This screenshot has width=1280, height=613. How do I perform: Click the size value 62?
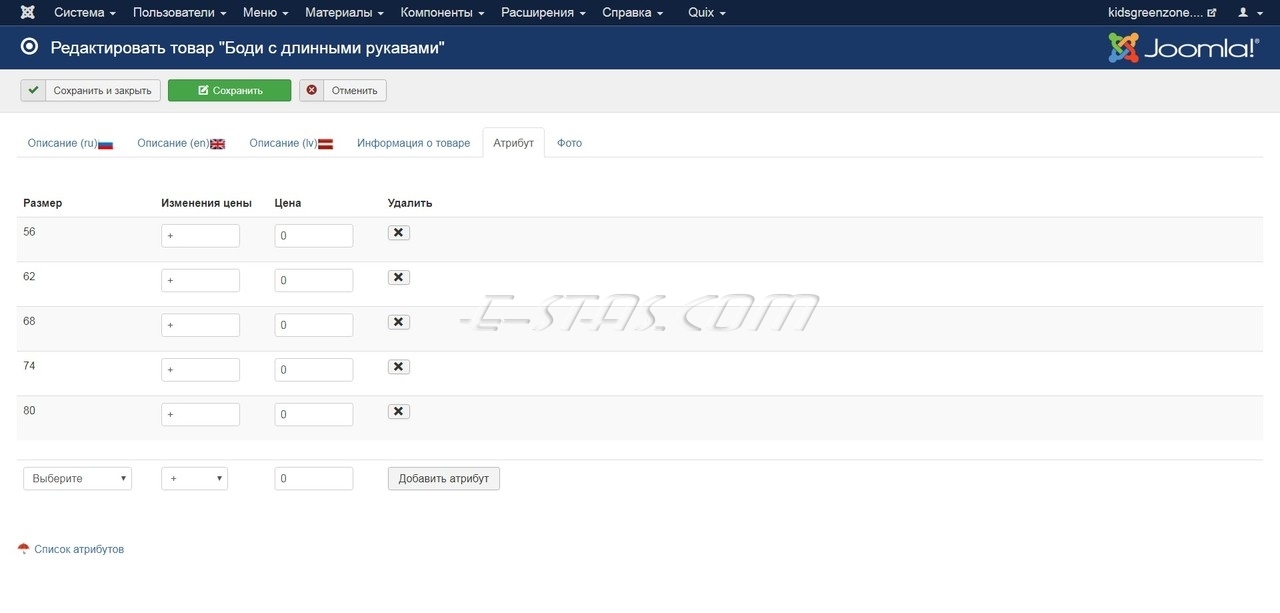[x=29, y=276]
